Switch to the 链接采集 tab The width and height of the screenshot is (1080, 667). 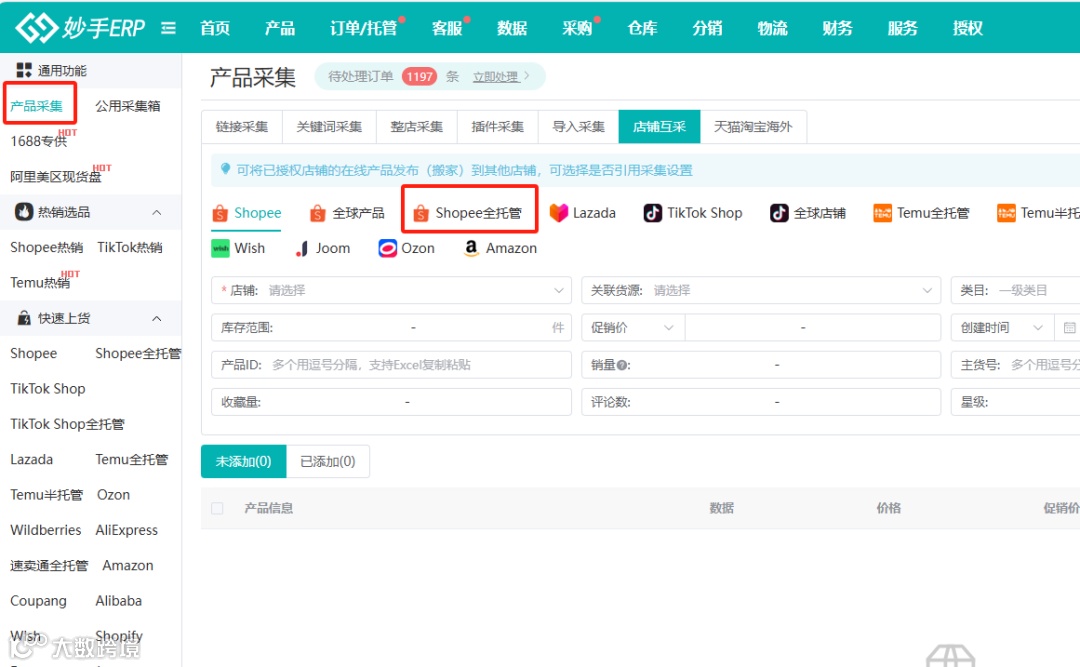[242, 127]
